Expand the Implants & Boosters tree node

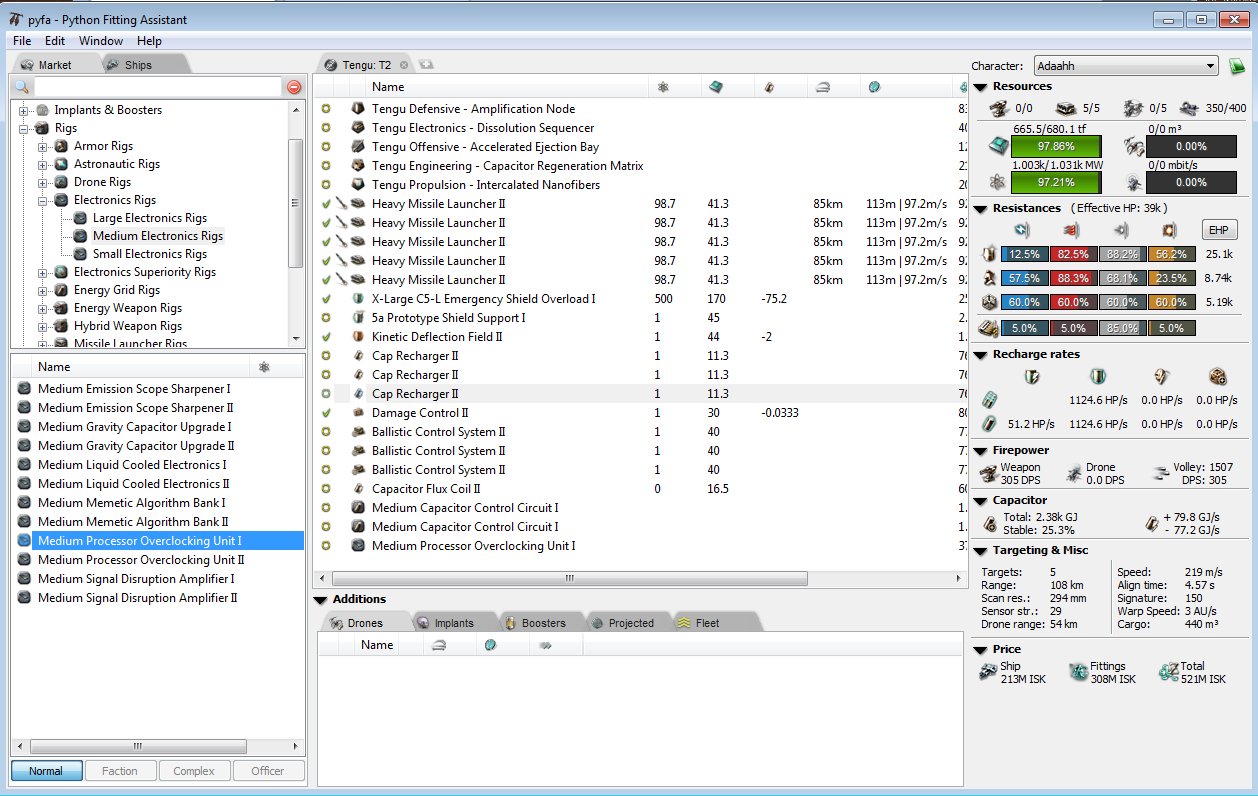(24, 110)
